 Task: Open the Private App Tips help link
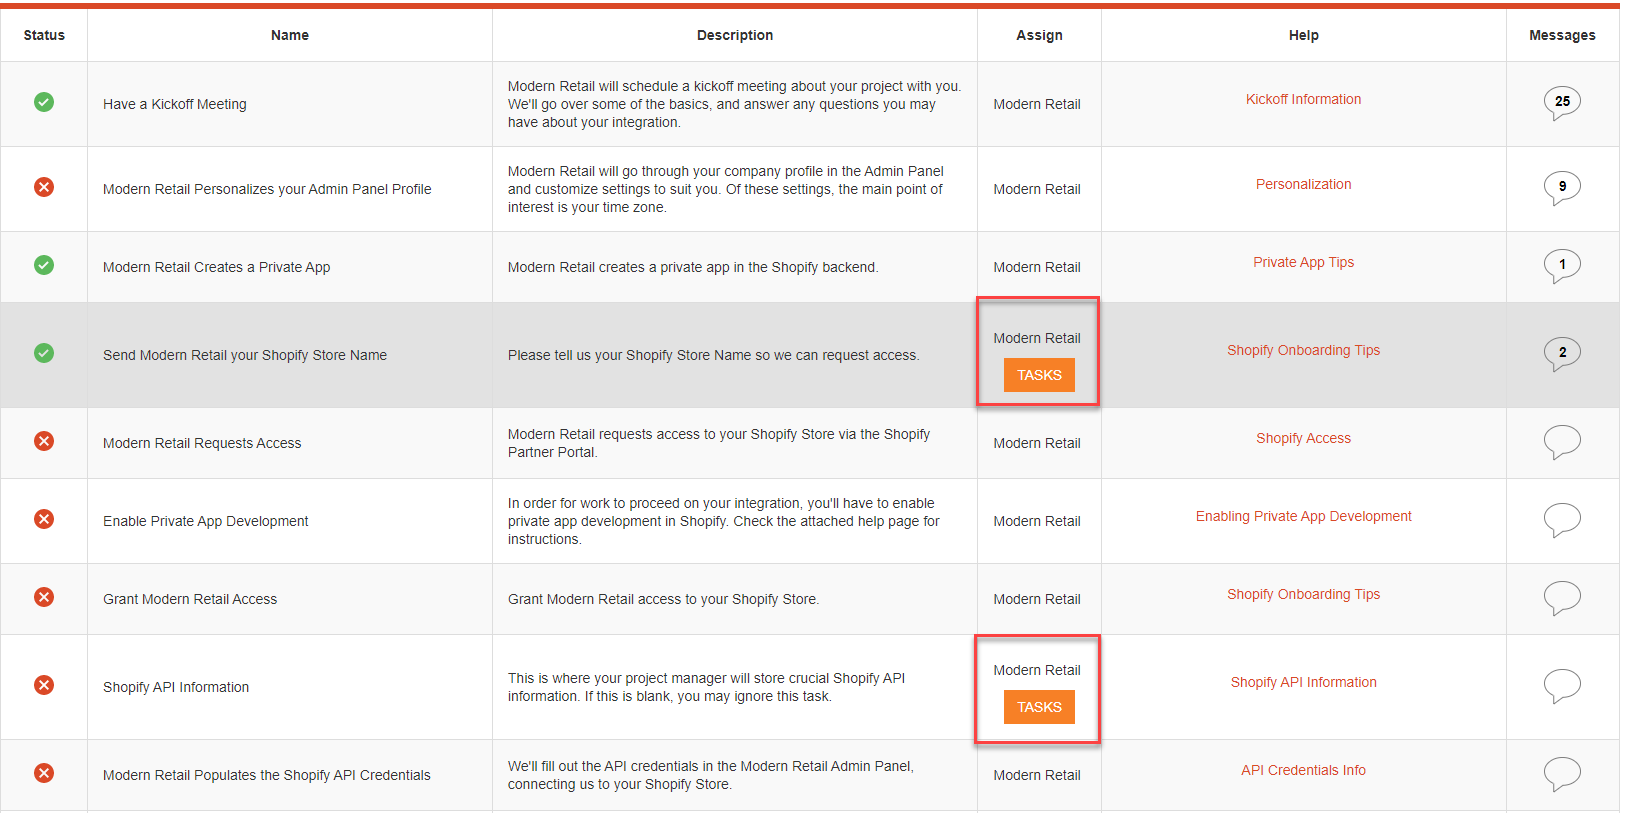[x=1303, y=262]
